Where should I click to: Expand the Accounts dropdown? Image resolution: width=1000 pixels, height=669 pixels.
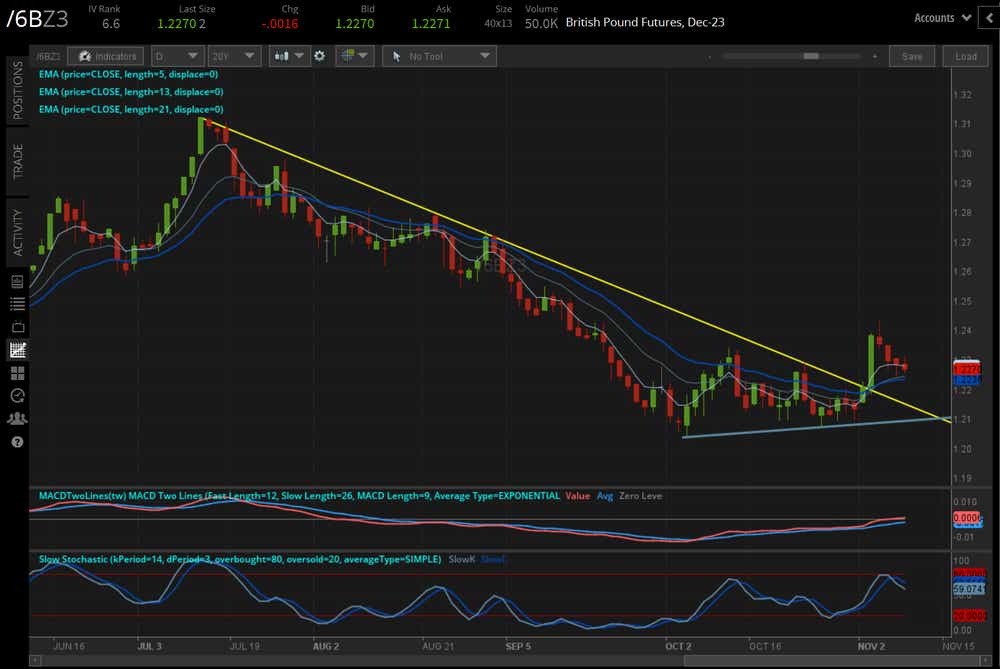pos(942,18)
